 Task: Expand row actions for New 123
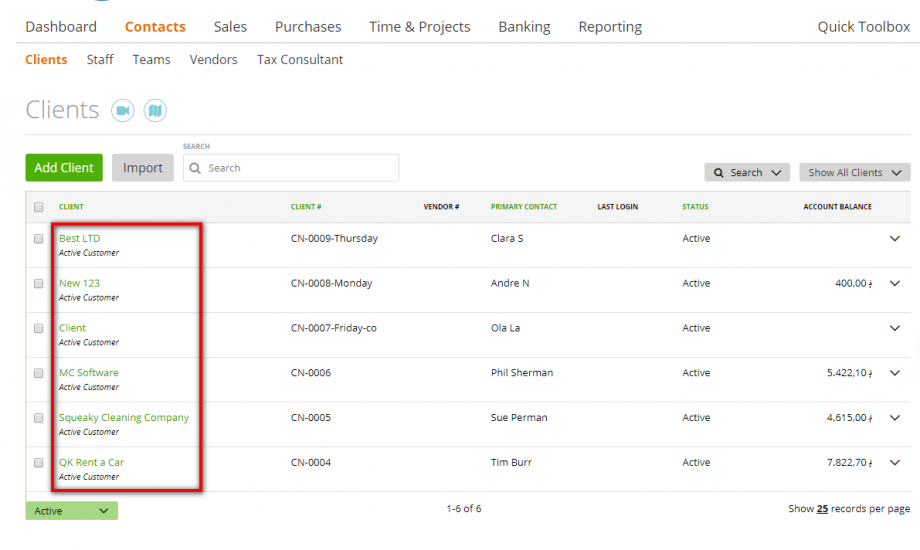(895, 283)
